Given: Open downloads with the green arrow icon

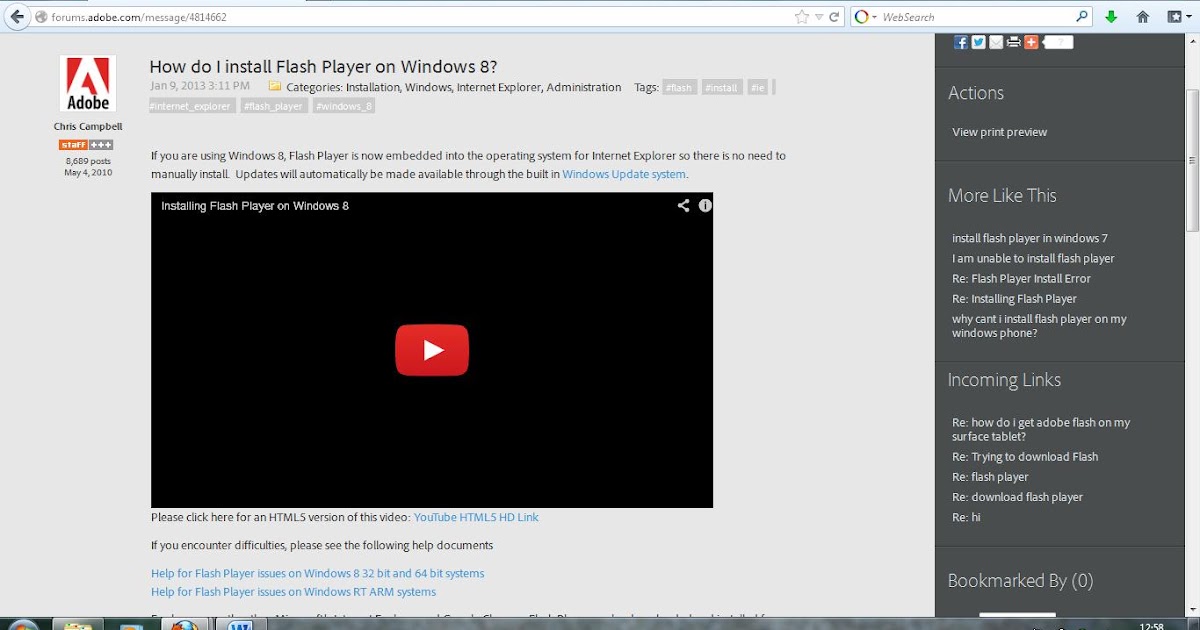Looking at the screenshot, I should tap(1112, 17).
